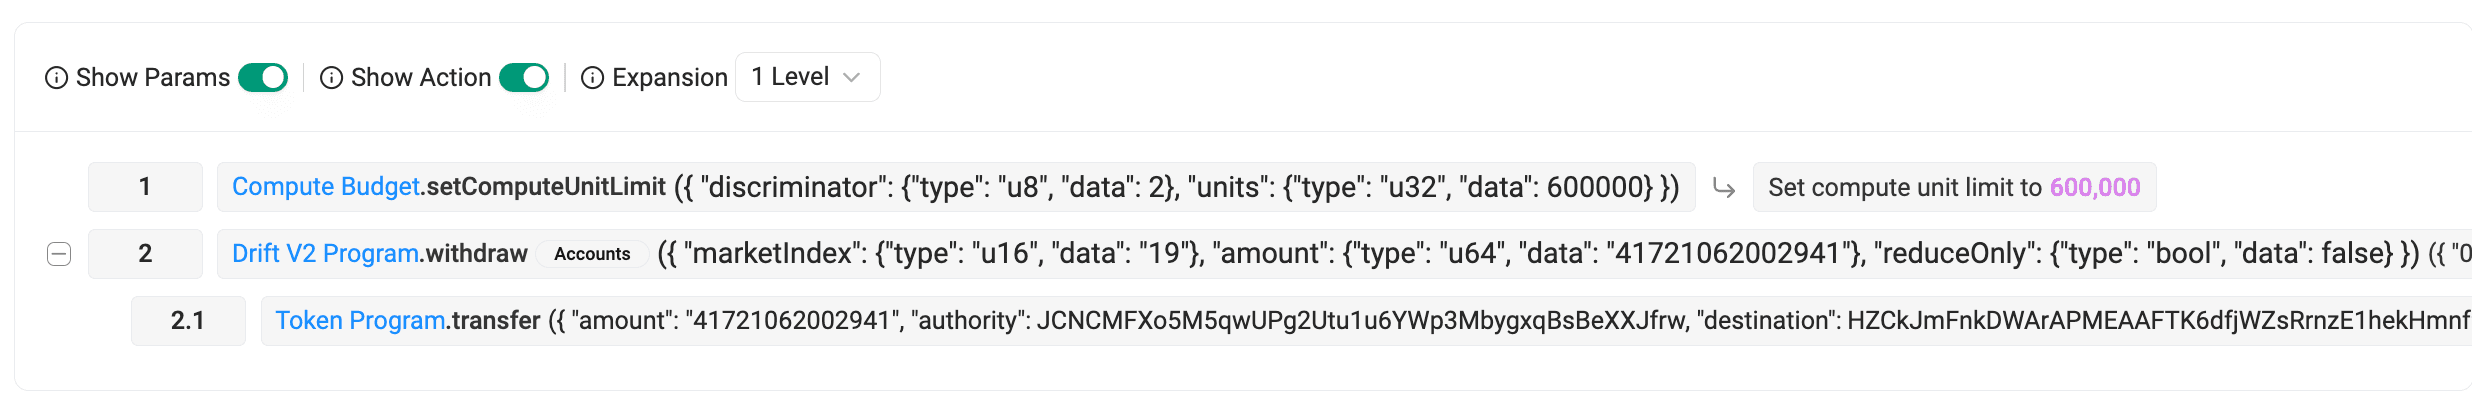Select inner instruction 2.1 row label

(x=188, y=321)
